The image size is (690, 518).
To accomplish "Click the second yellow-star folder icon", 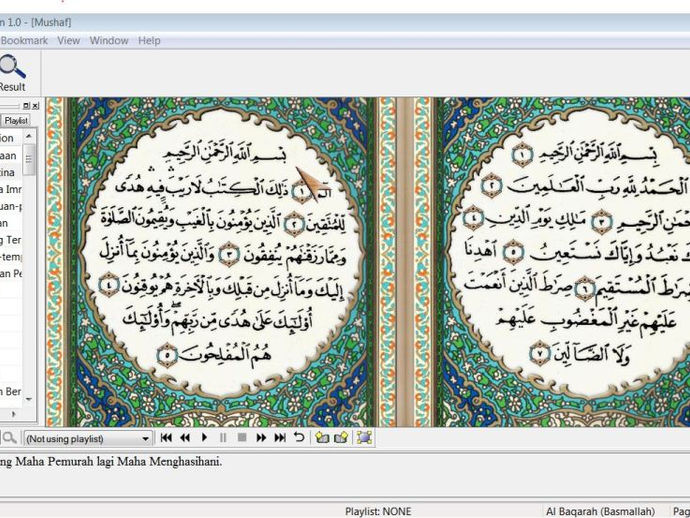I will coord(341,437).
